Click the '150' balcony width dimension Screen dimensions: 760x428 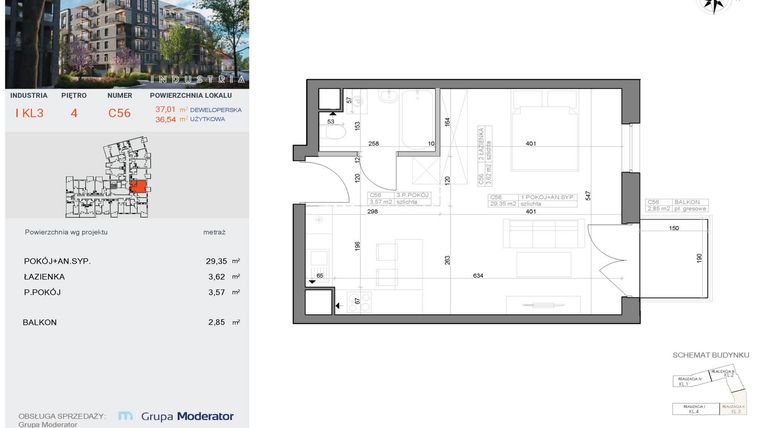coord(674,228)
